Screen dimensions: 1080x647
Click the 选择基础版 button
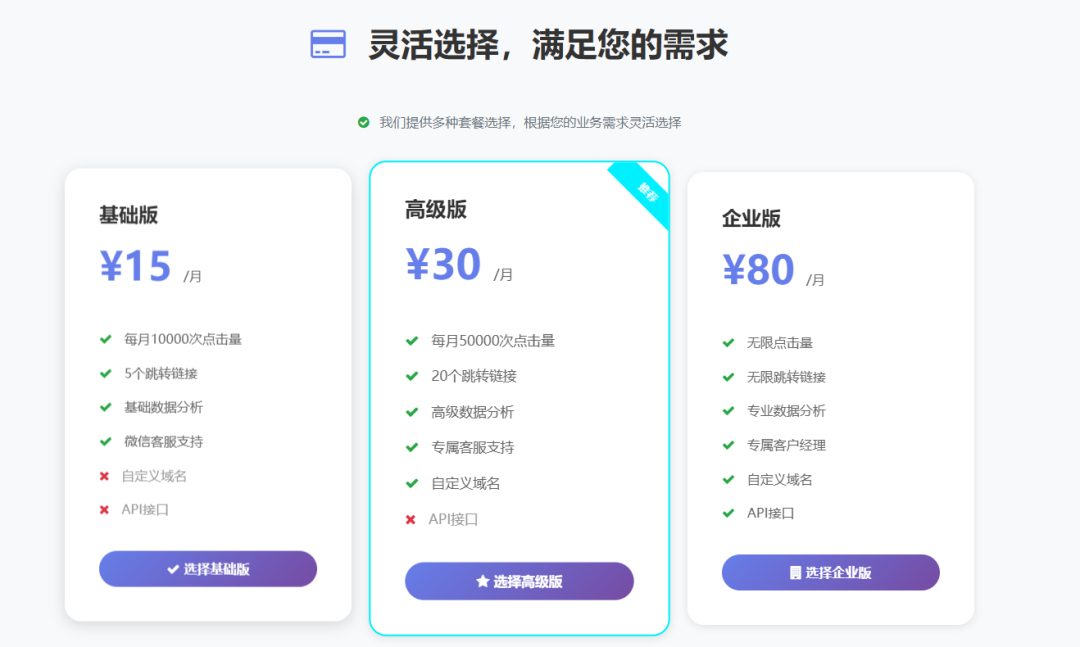207,568
